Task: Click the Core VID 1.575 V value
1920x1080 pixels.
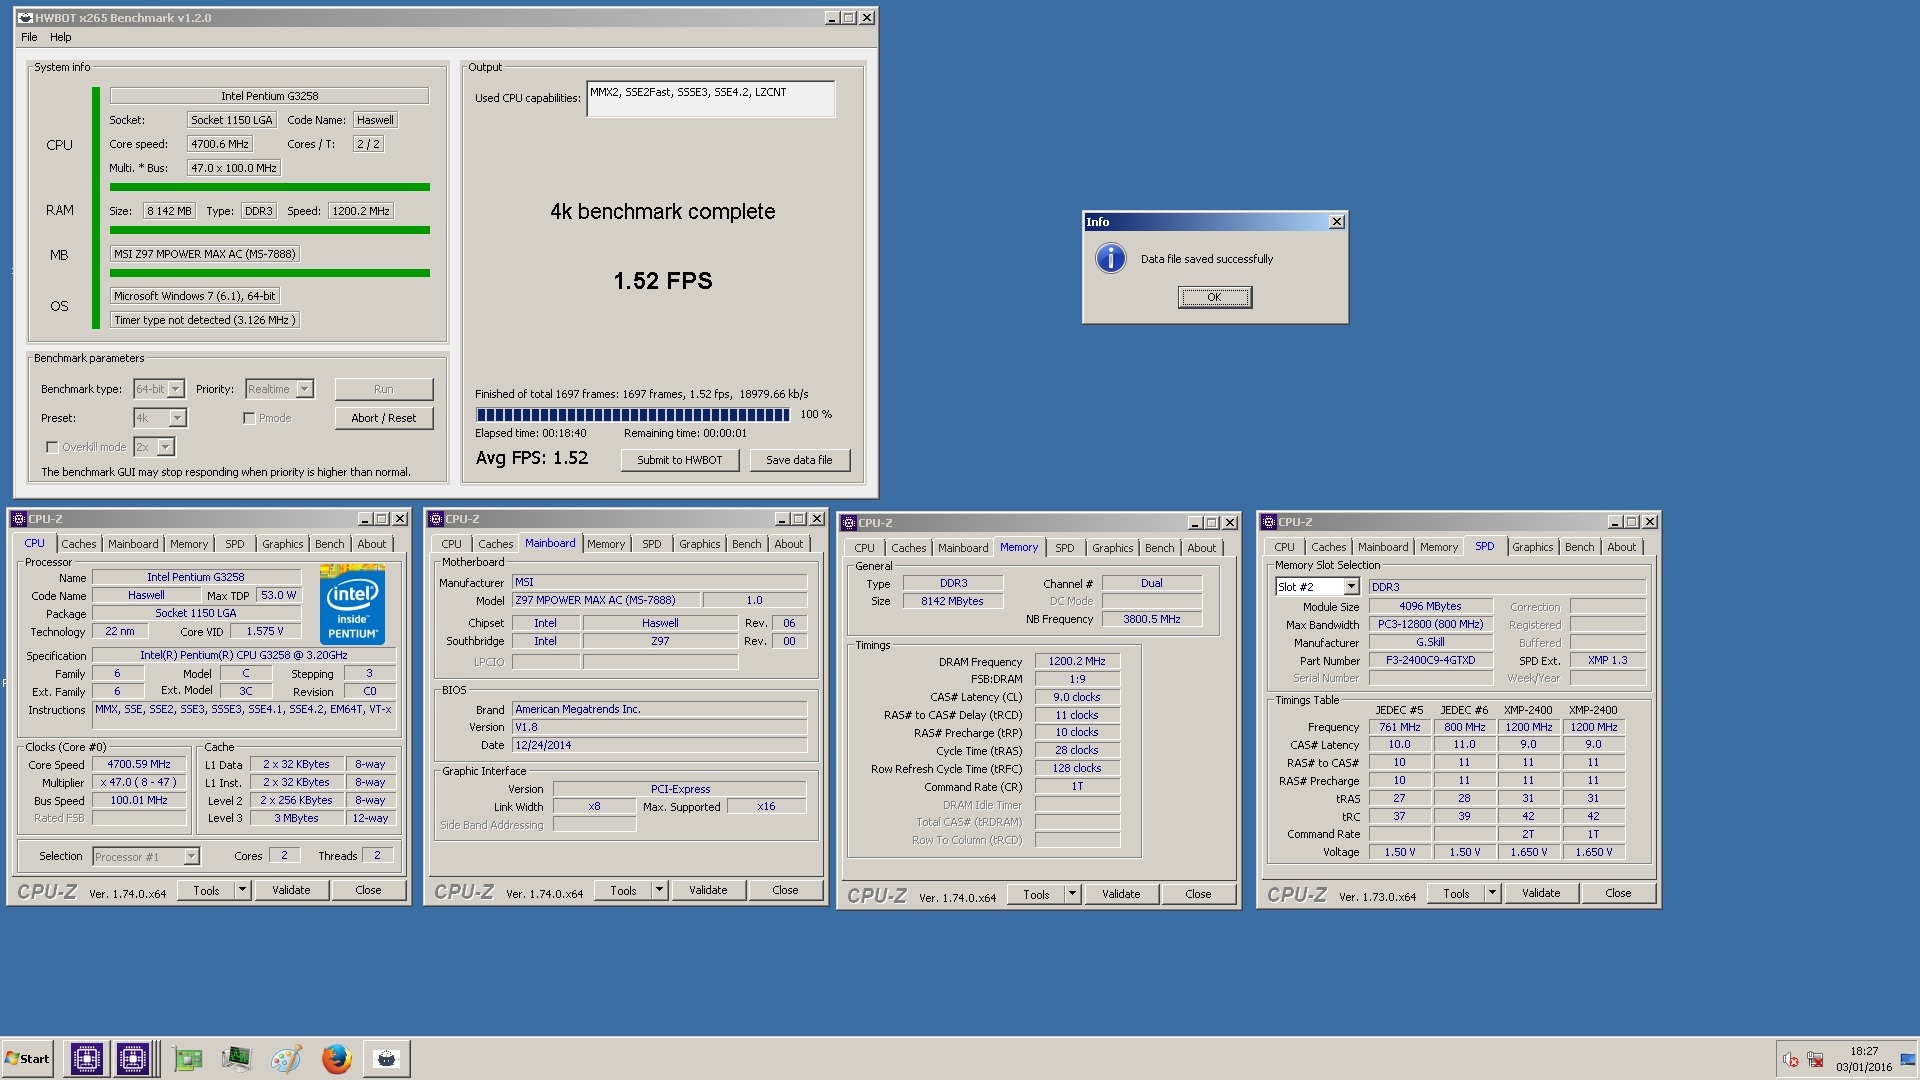Action: click(265, 631)
